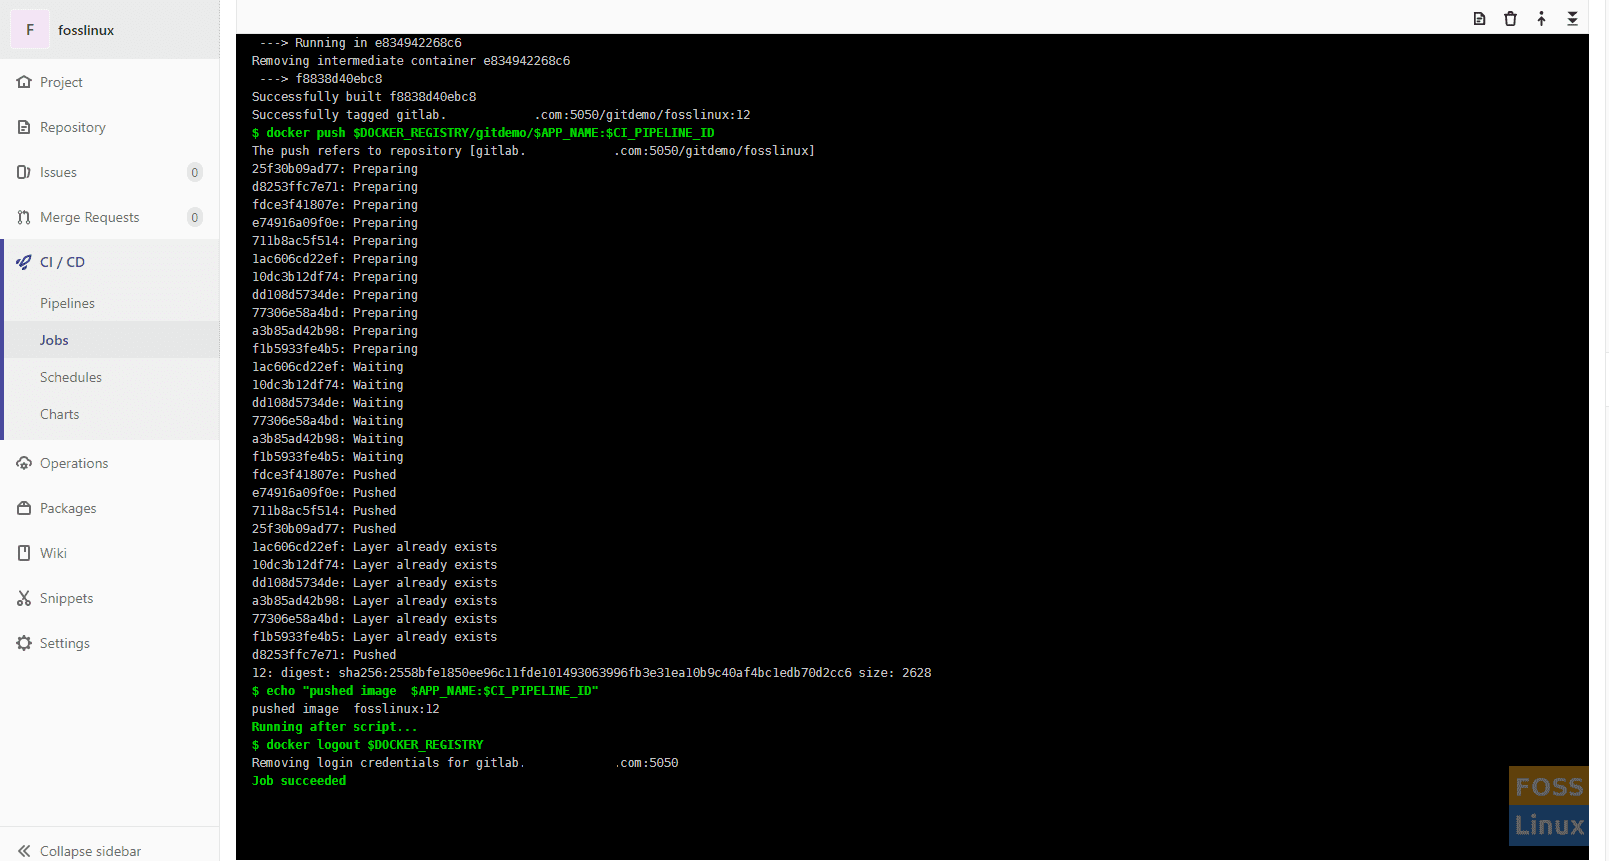Screen dimensions: 1609x861
Task: Click the Merge Requests icon
Action: point(24,217)
